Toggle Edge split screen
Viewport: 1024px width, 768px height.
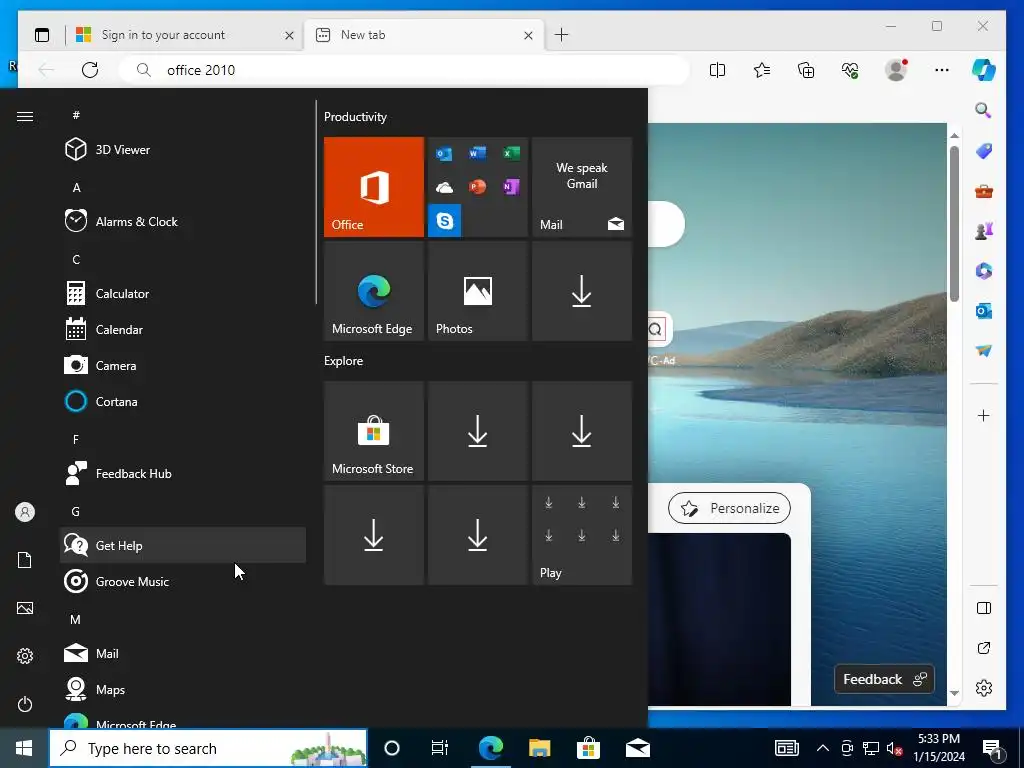(x=717, y=70)
